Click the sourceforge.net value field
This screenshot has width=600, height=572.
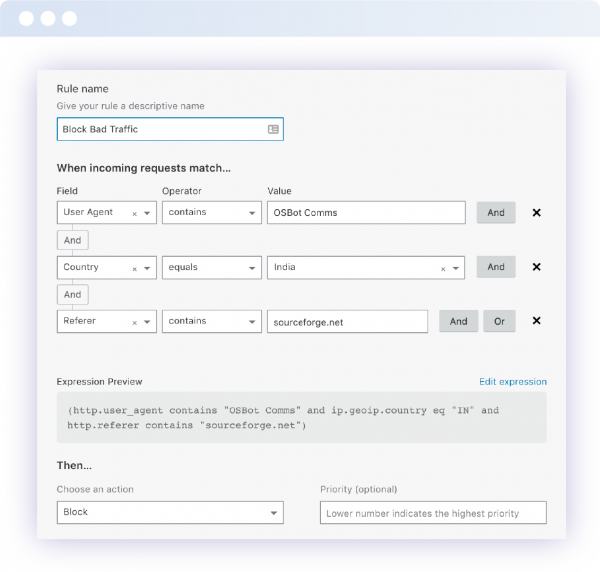pos(347,321)
